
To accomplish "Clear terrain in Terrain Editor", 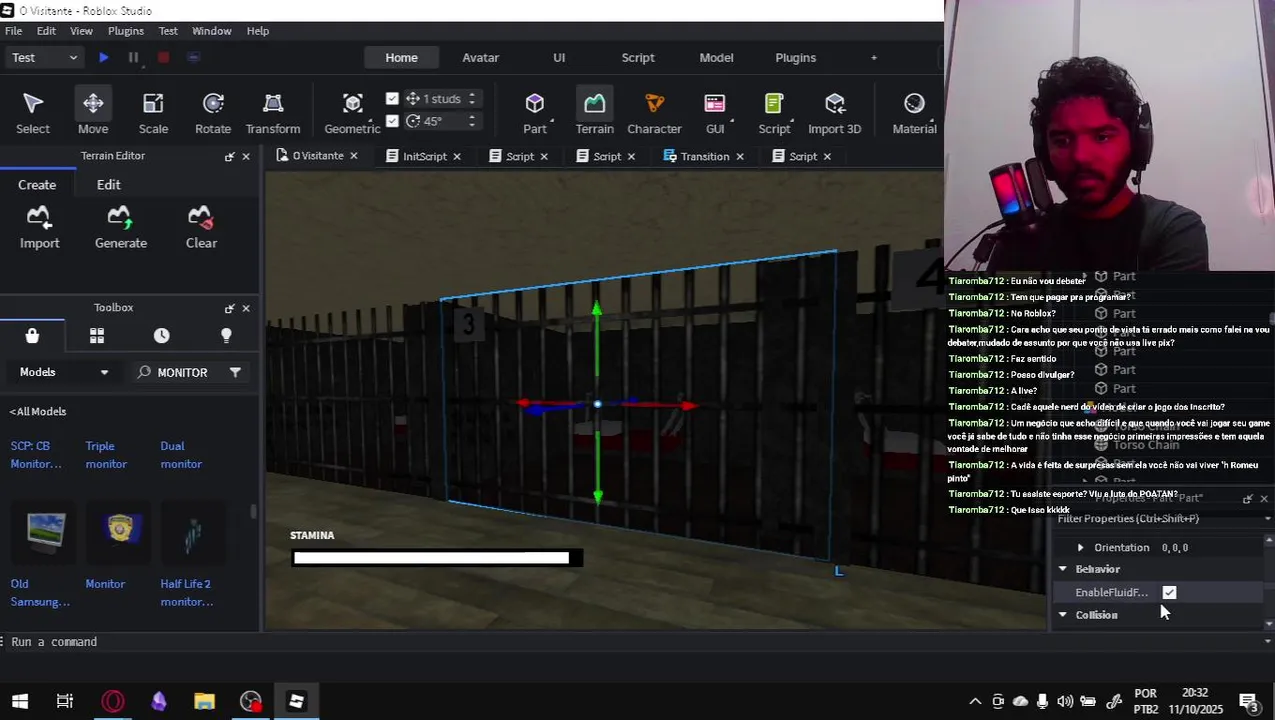I will 201,227.
